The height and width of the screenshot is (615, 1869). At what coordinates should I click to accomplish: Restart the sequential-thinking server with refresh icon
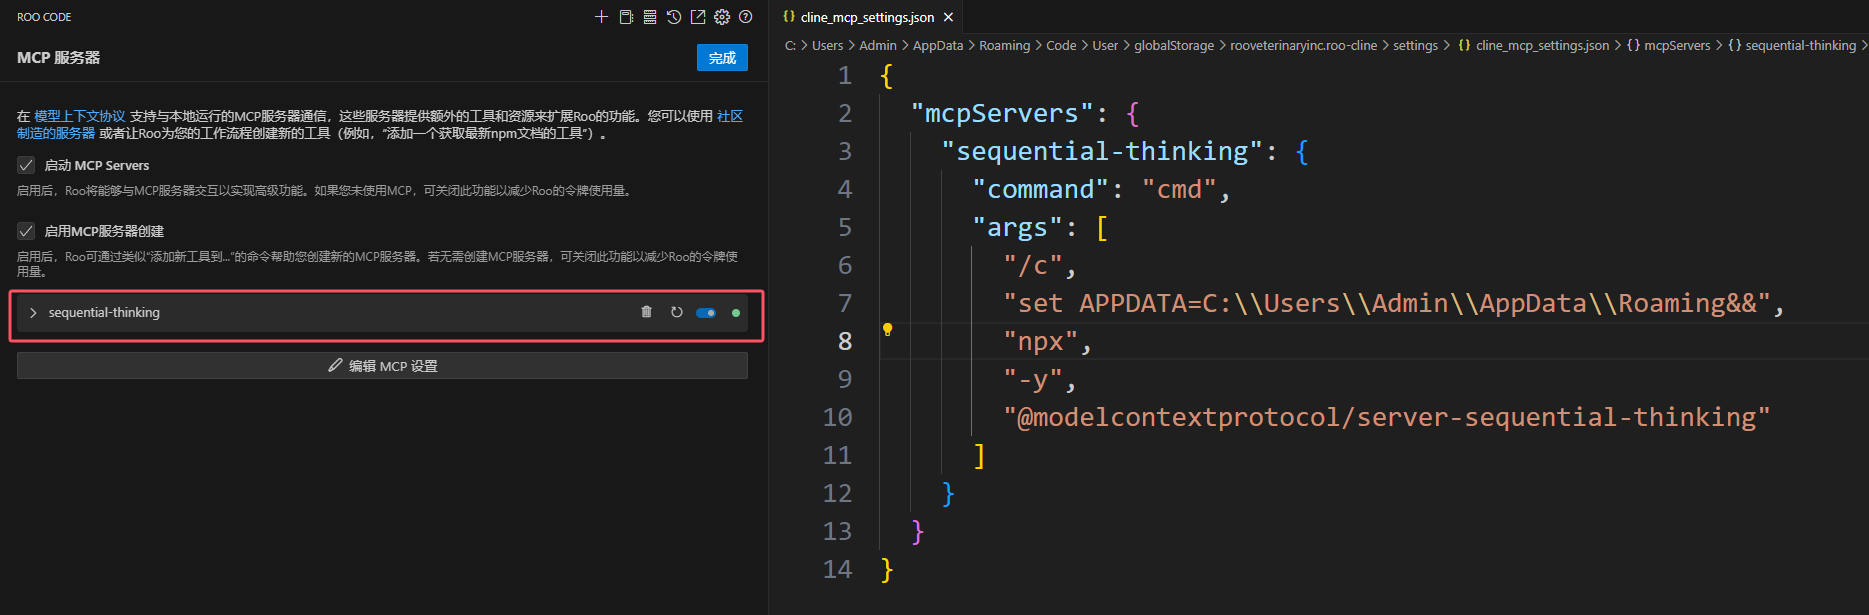677,312
